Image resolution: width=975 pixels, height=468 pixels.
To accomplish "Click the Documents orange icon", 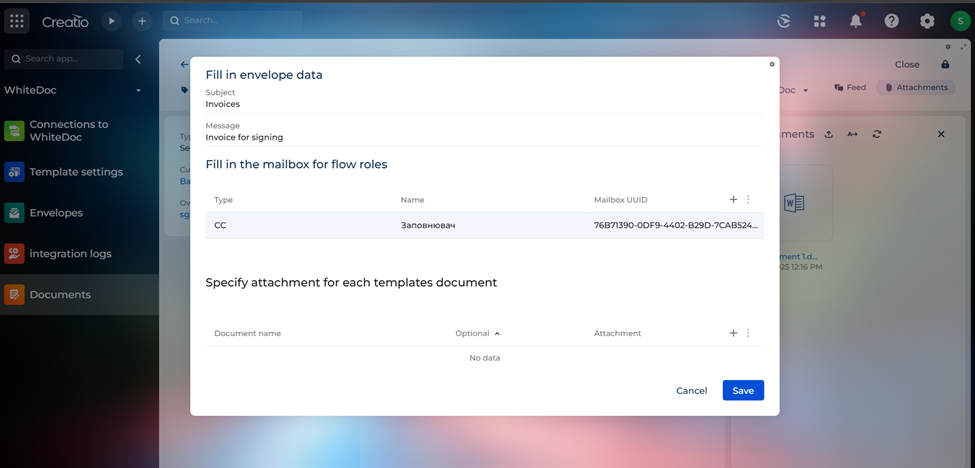I will click(x=14, y=295).
